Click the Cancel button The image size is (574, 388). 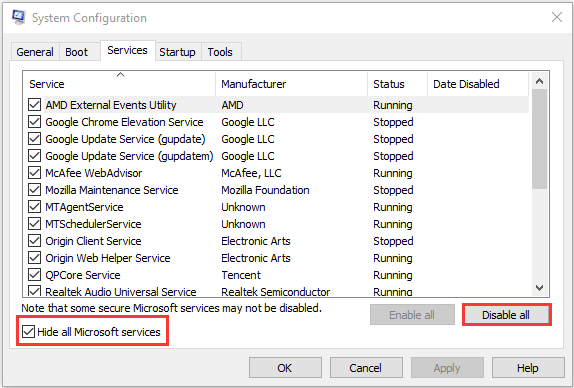366,368
